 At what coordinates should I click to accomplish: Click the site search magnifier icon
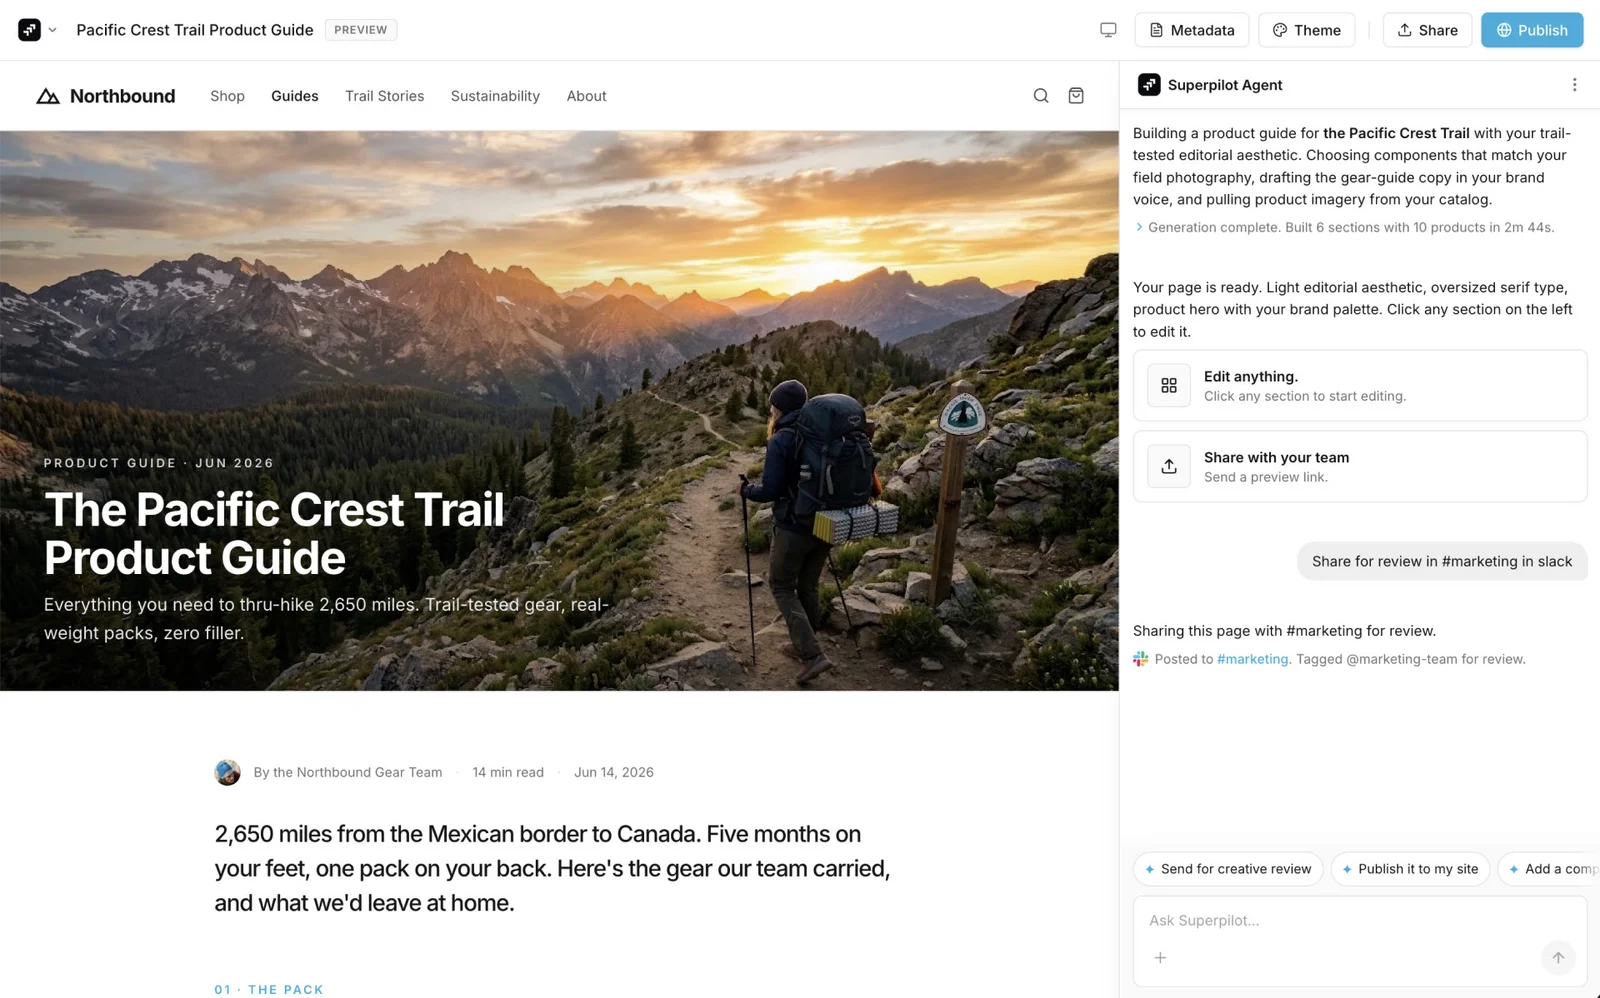coord(1041,96)
